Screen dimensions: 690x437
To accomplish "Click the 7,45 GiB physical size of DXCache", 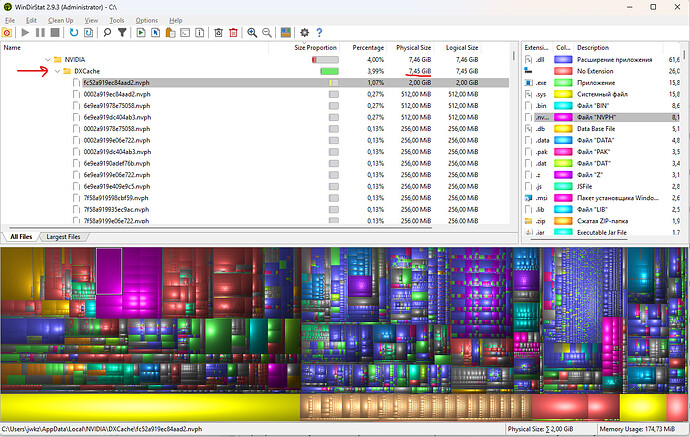I will (x=419, y=71).
